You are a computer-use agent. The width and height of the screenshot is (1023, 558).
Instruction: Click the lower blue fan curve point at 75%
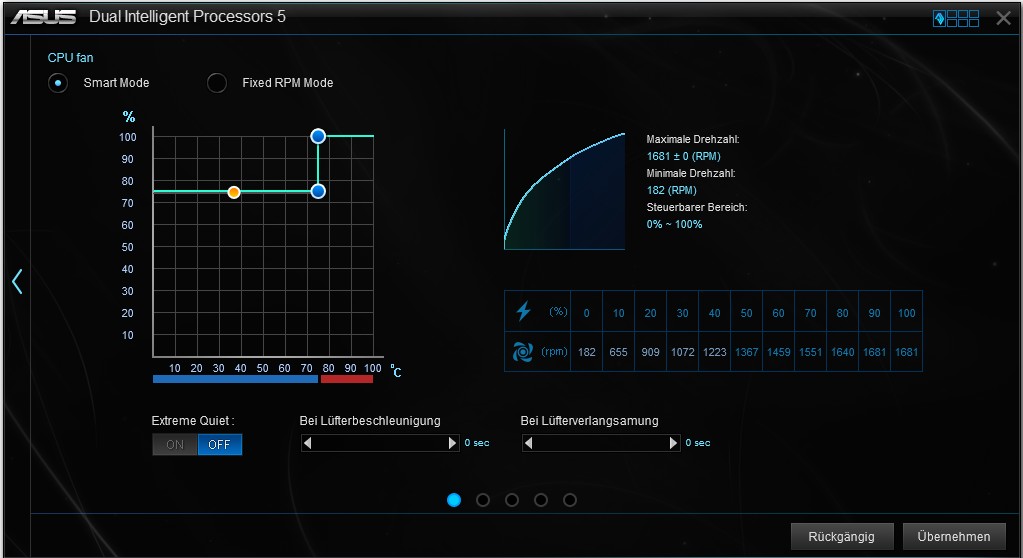318,191
